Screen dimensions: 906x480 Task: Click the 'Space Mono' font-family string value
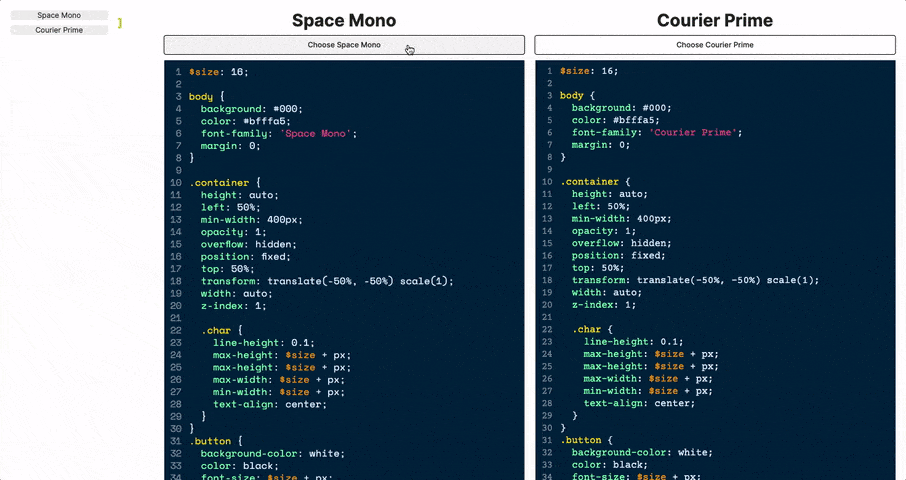point(318,133)
